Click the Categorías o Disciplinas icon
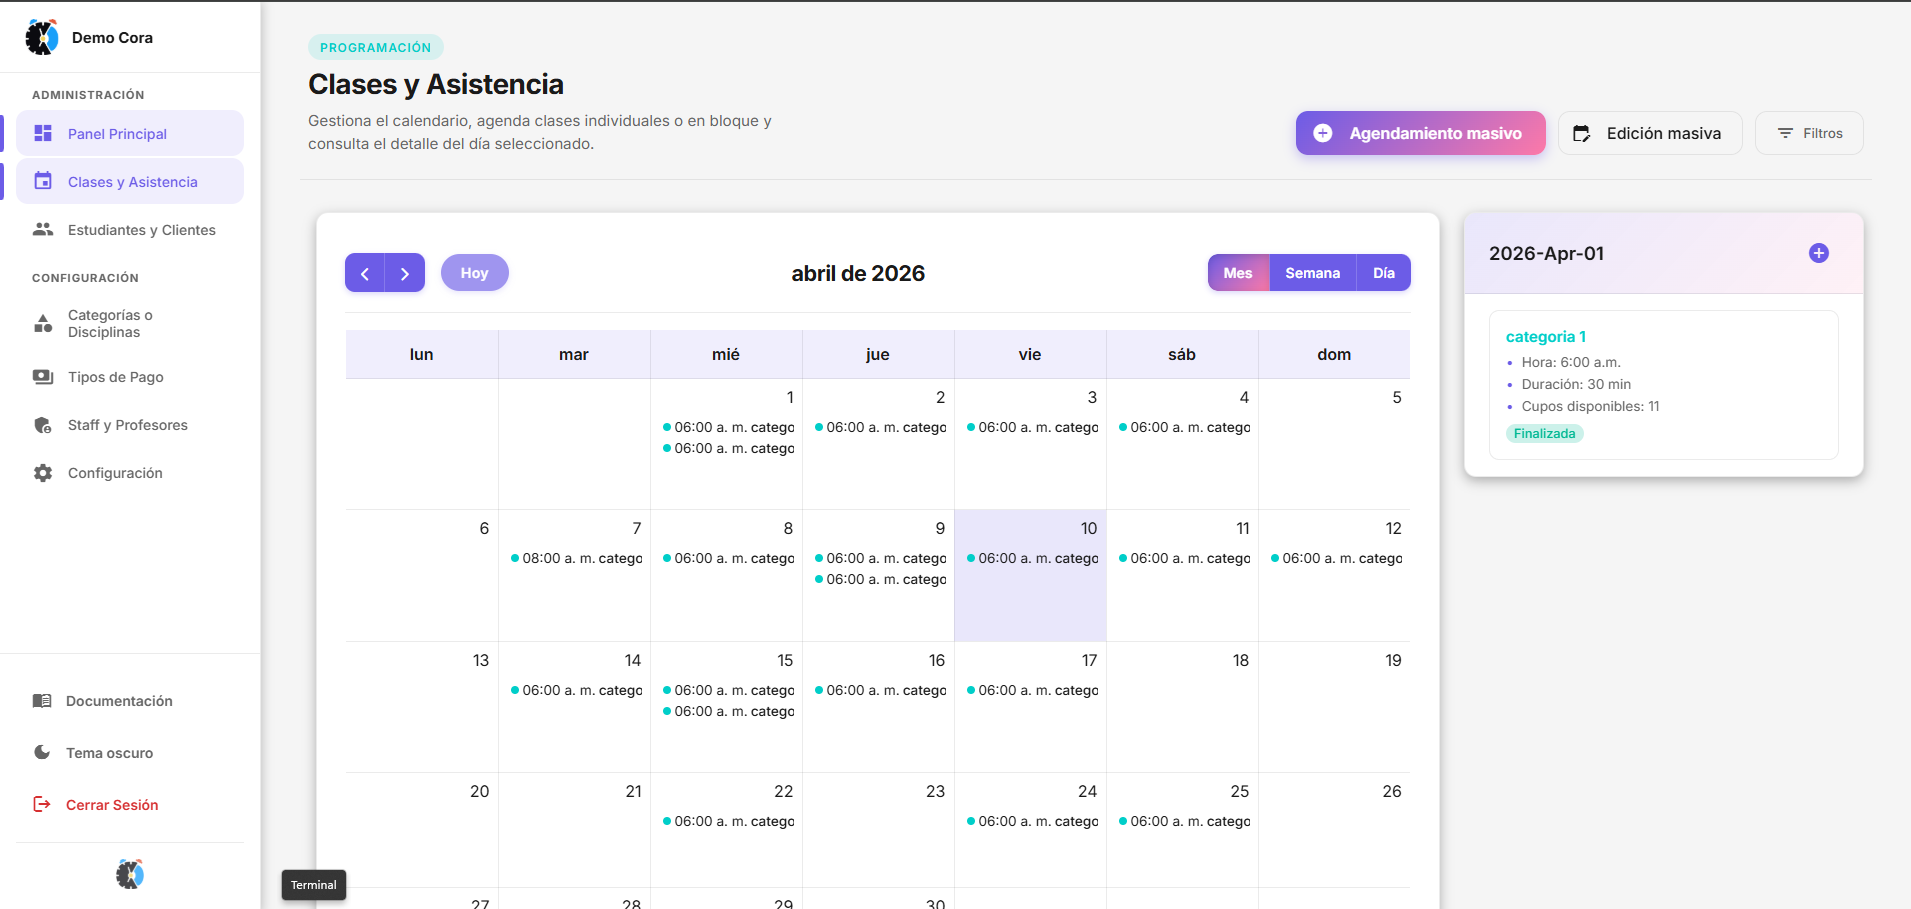This screenshot has height=909, width=1911. (42, 323)
